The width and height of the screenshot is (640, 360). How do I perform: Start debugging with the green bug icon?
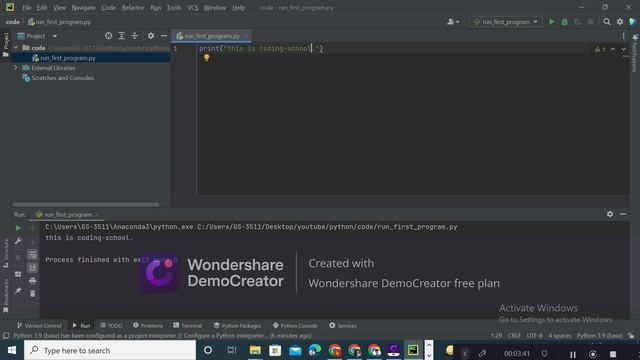click(x=564, y=22)
